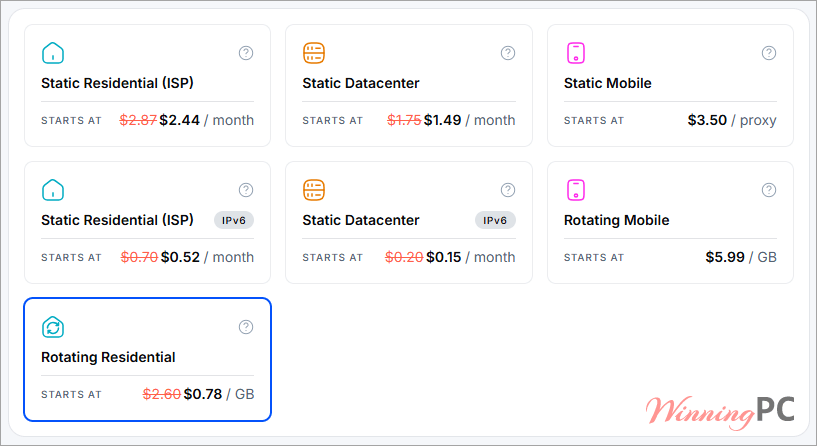Open help icon on the Rotating Residential card

(246, 327)
